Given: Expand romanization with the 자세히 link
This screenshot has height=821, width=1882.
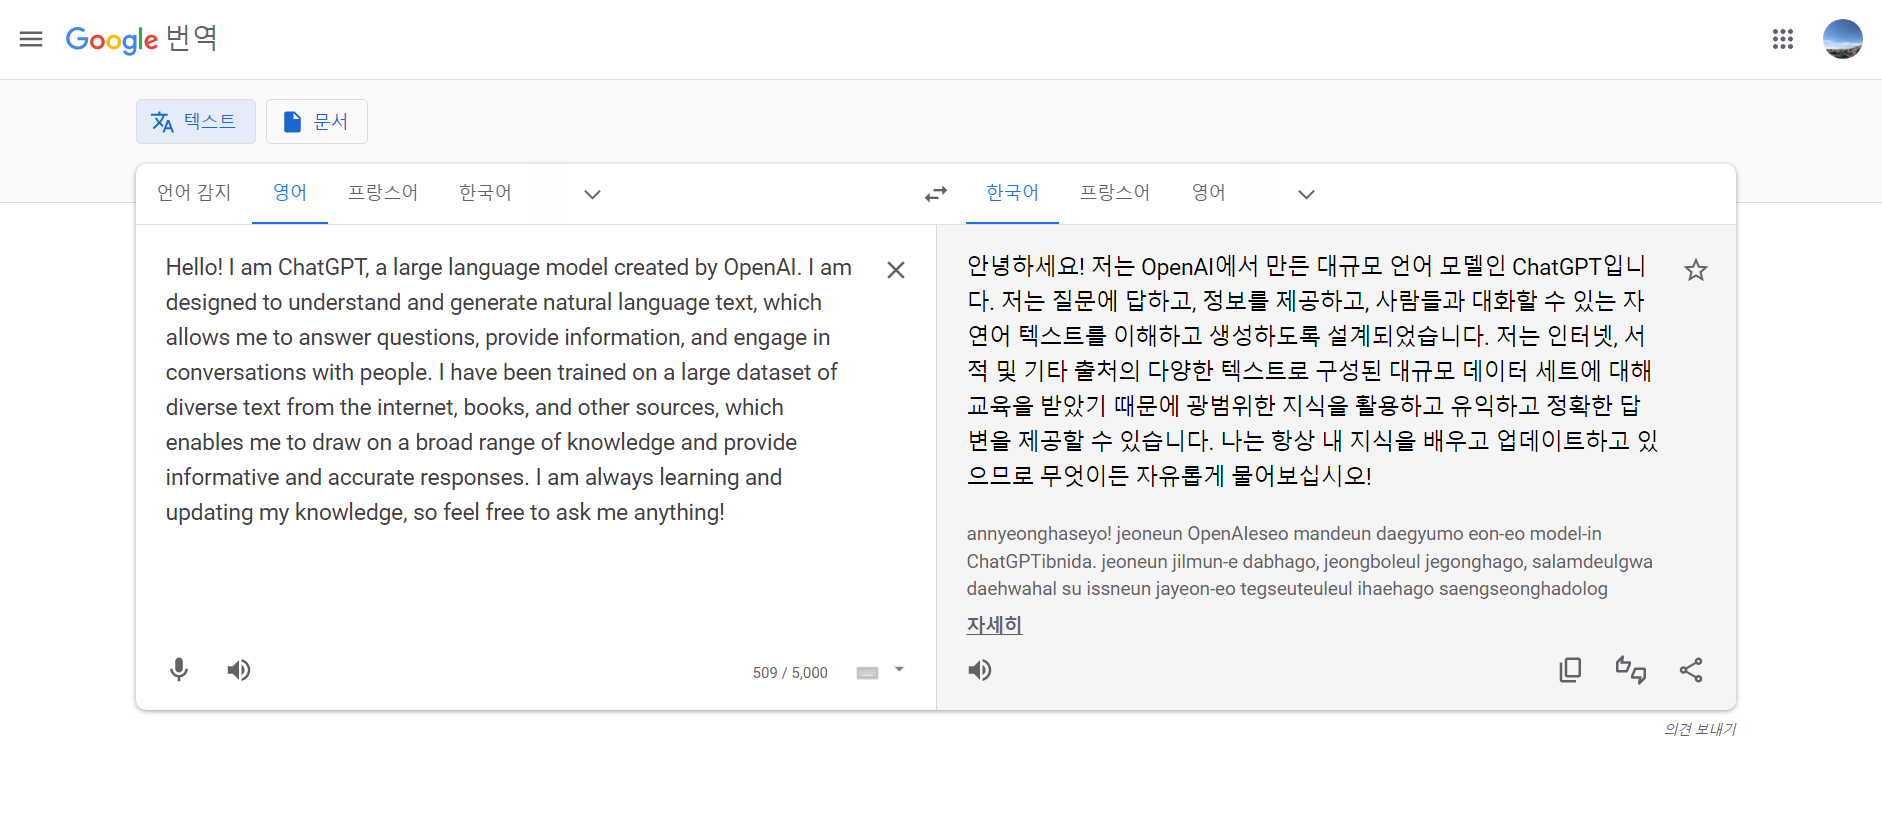Looking at the screenshot, I should (x=994, y=625).
